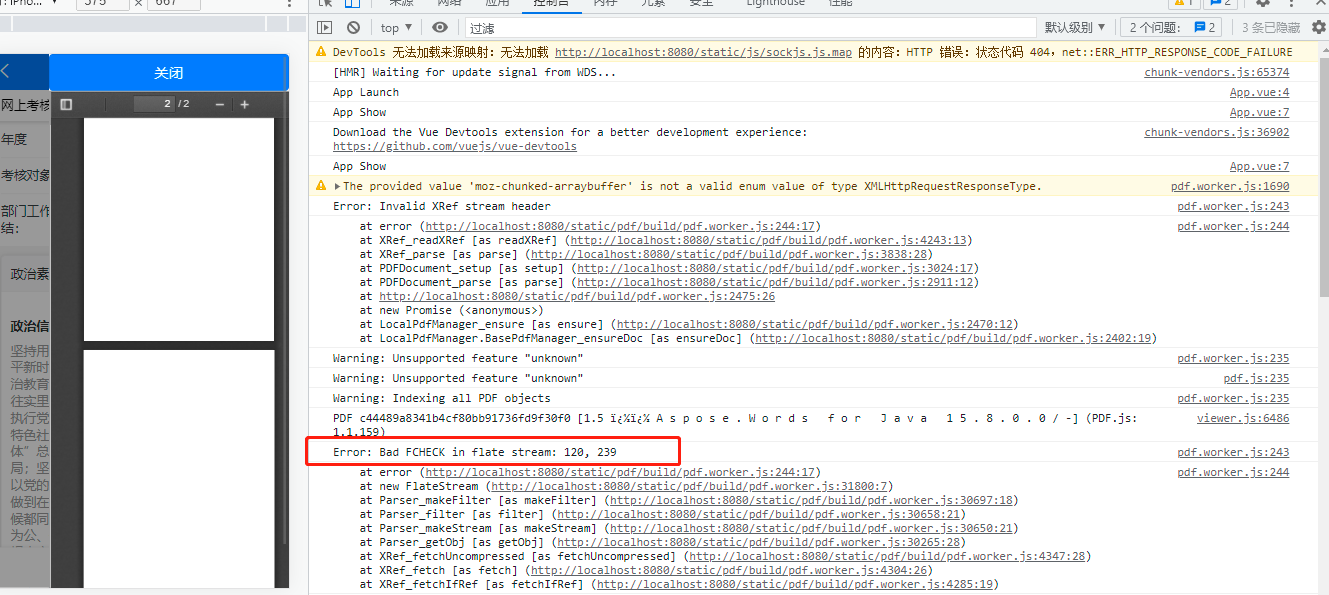Click the second blank PDF page

[179, 469]
